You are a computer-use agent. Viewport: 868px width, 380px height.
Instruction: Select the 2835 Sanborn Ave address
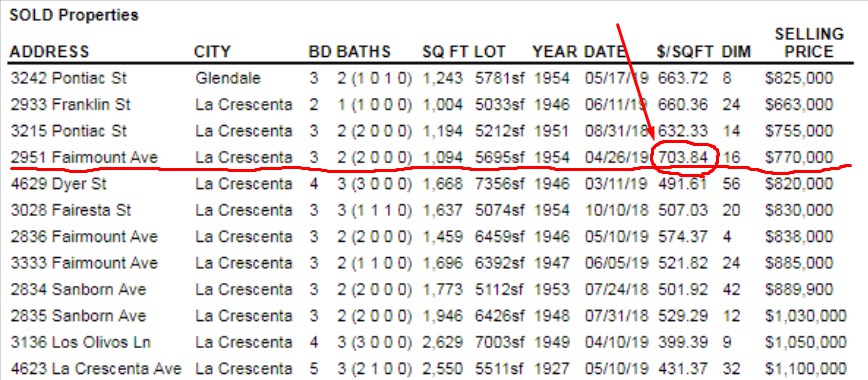78,316
